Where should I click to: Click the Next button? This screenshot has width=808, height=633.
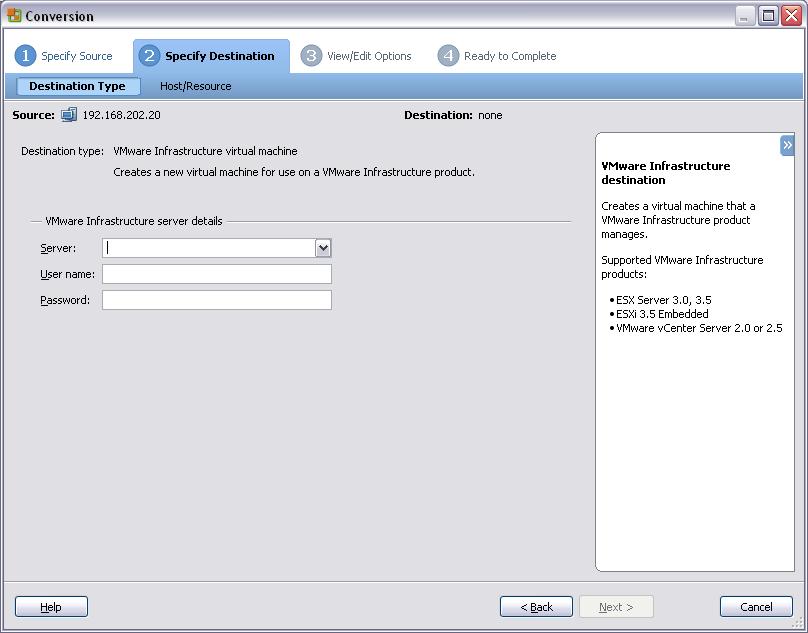(616, 607)
